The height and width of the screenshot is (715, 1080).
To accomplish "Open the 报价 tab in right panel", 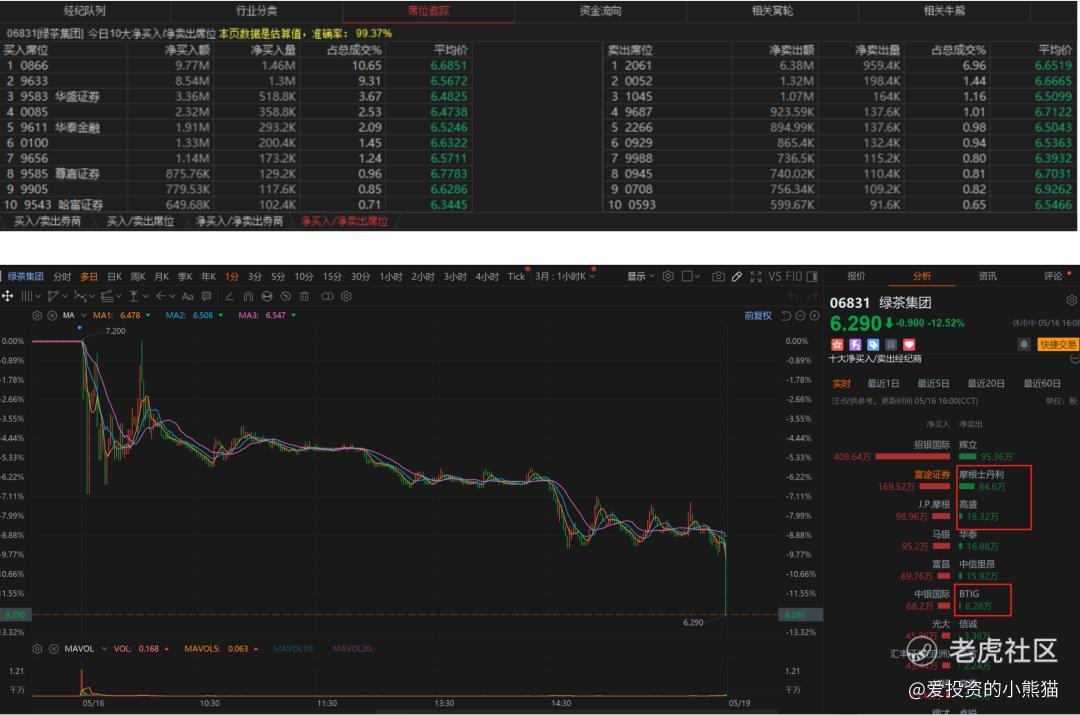I will click(x=856, y=276).
